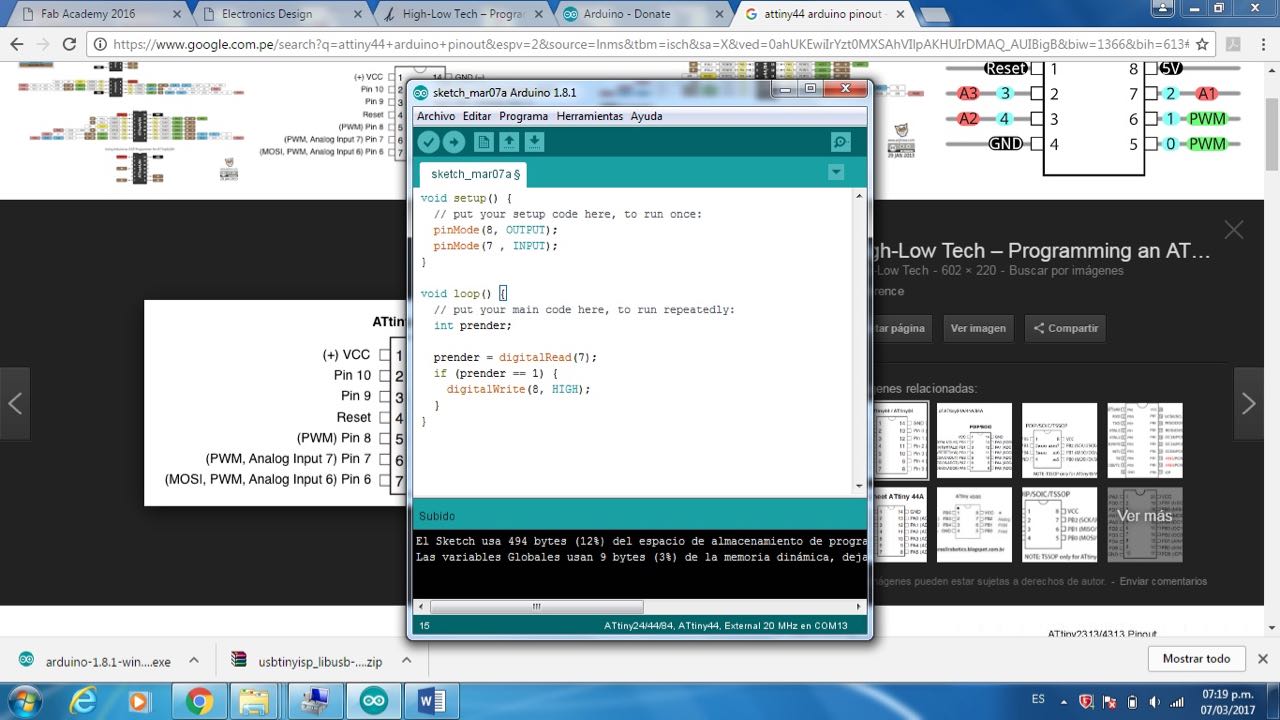Click the Arduino console horizontal scrollbar thumb
1280x720 pixels.
click(x=536, y=606)
